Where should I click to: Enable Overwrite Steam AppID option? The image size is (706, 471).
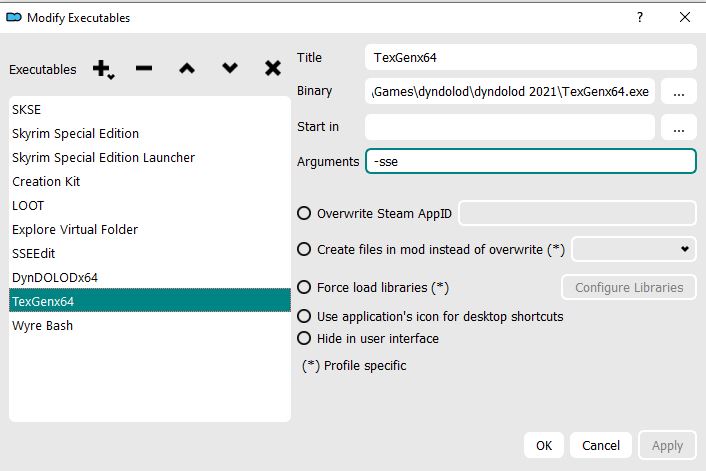click(305, 213)
